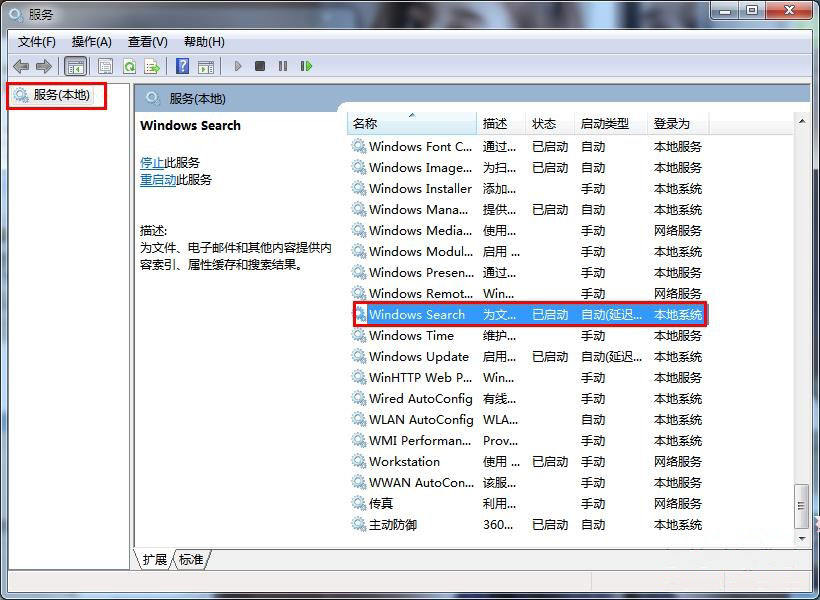Select the Workstation service name
This screenshot has width=820, height=600.
pos(404,461)
